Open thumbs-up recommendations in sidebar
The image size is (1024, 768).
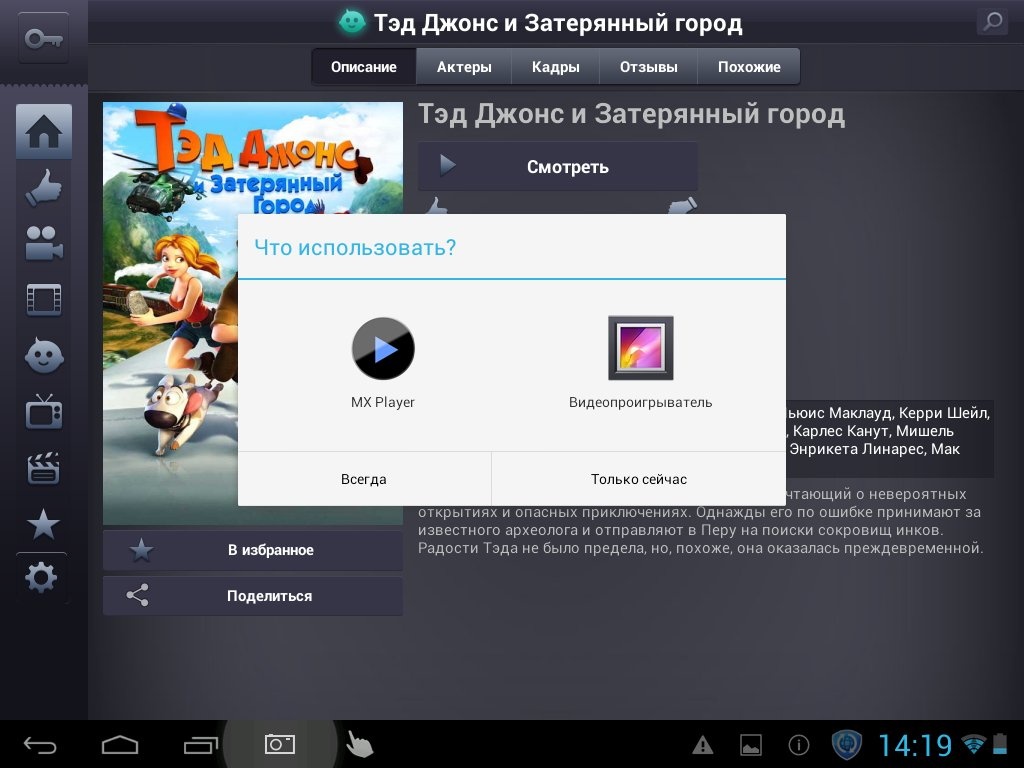(x=43, y=188)
